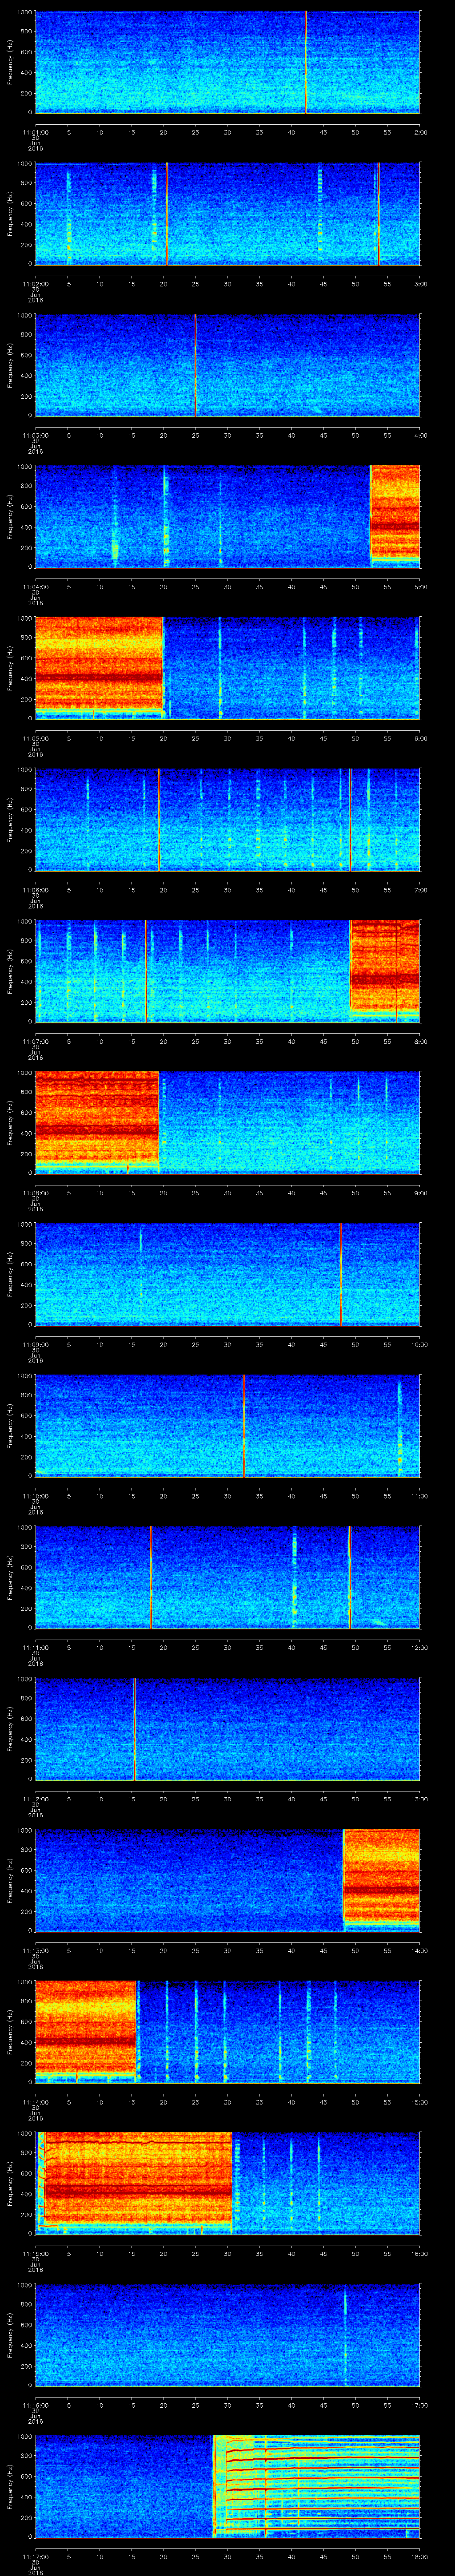
Task: Click the 11:05:00 start-time label
Action: pos(35,739)
